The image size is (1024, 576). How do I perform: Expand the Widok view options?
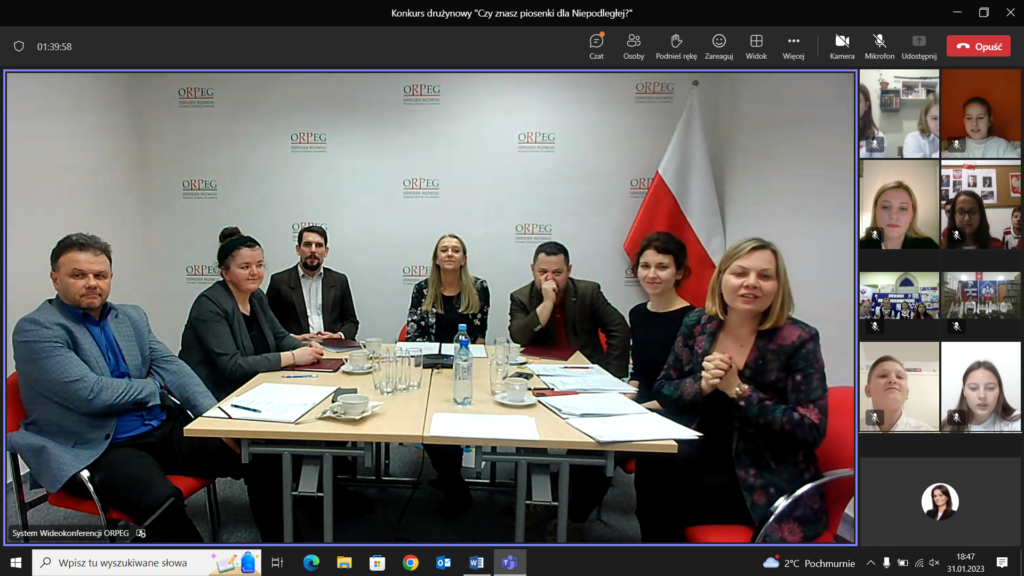pos(756,46)
